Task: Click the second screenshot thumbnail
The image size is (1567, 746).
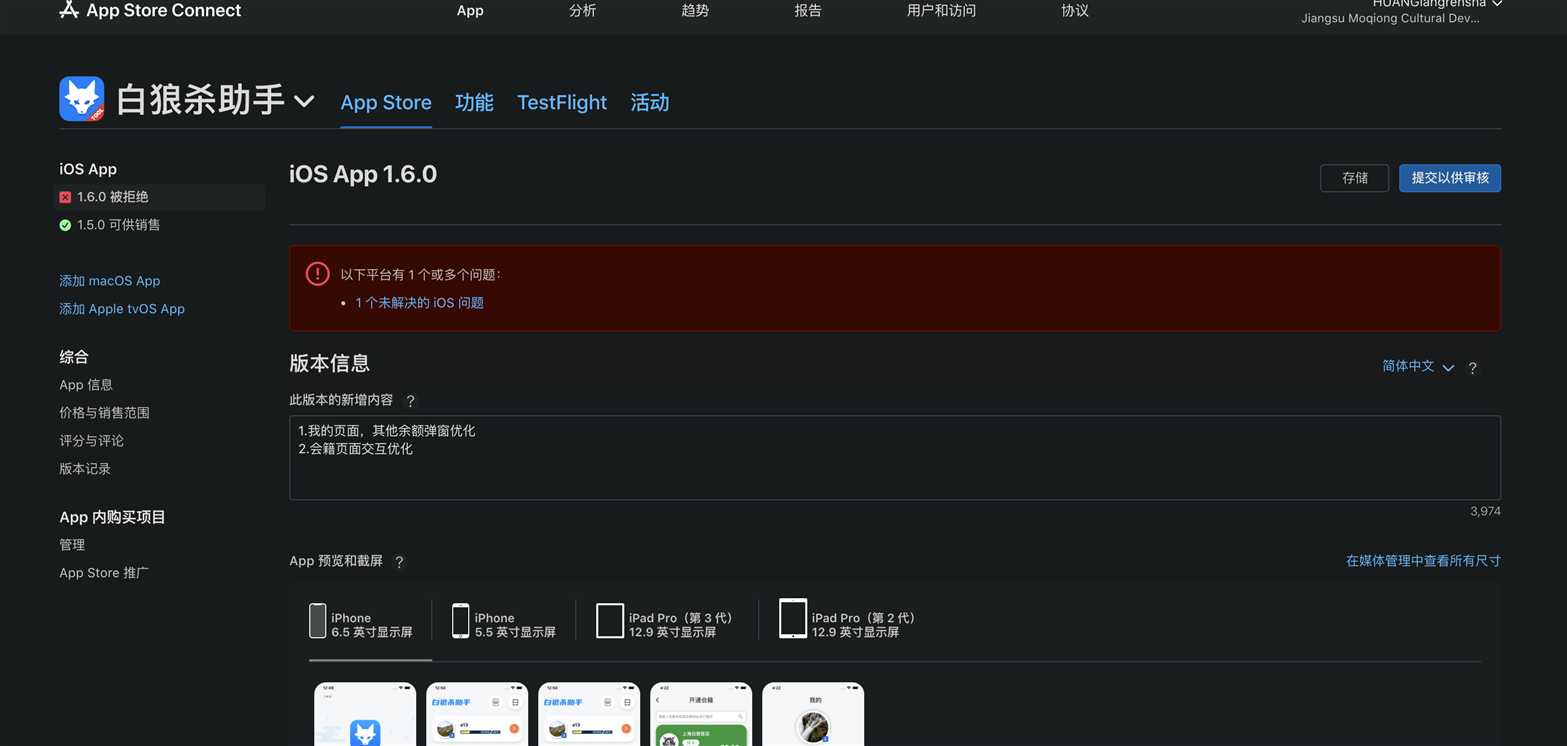Action: click(x=477, y=714)
